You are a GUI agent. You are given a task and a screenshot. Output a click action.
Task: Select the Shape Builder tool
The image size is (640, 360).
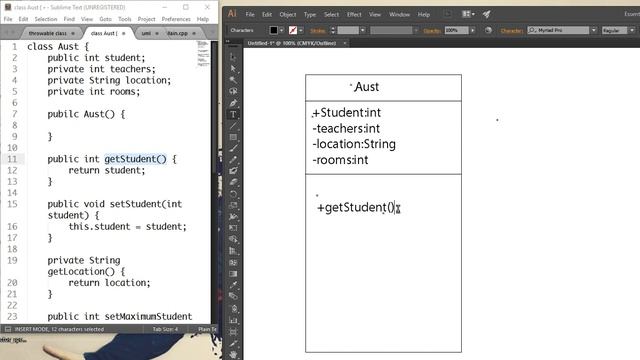point(233,239)
